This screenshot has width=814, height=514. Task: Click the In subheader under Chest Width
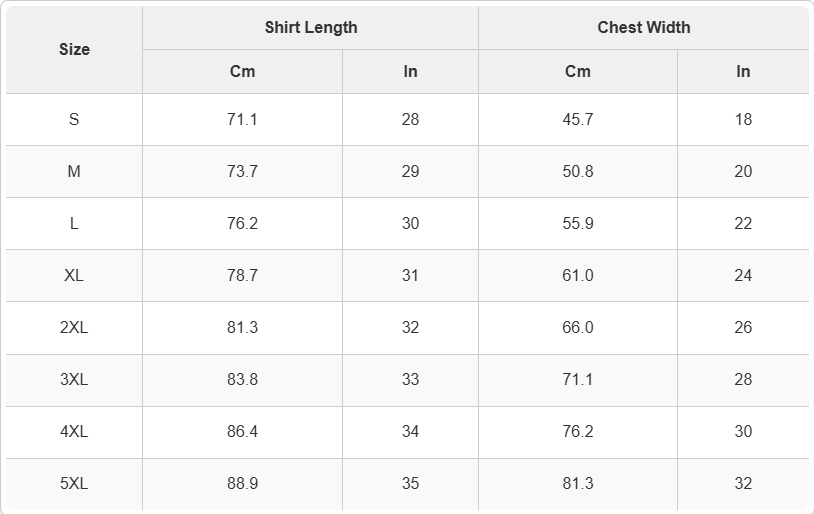click(x=743, y=72)
